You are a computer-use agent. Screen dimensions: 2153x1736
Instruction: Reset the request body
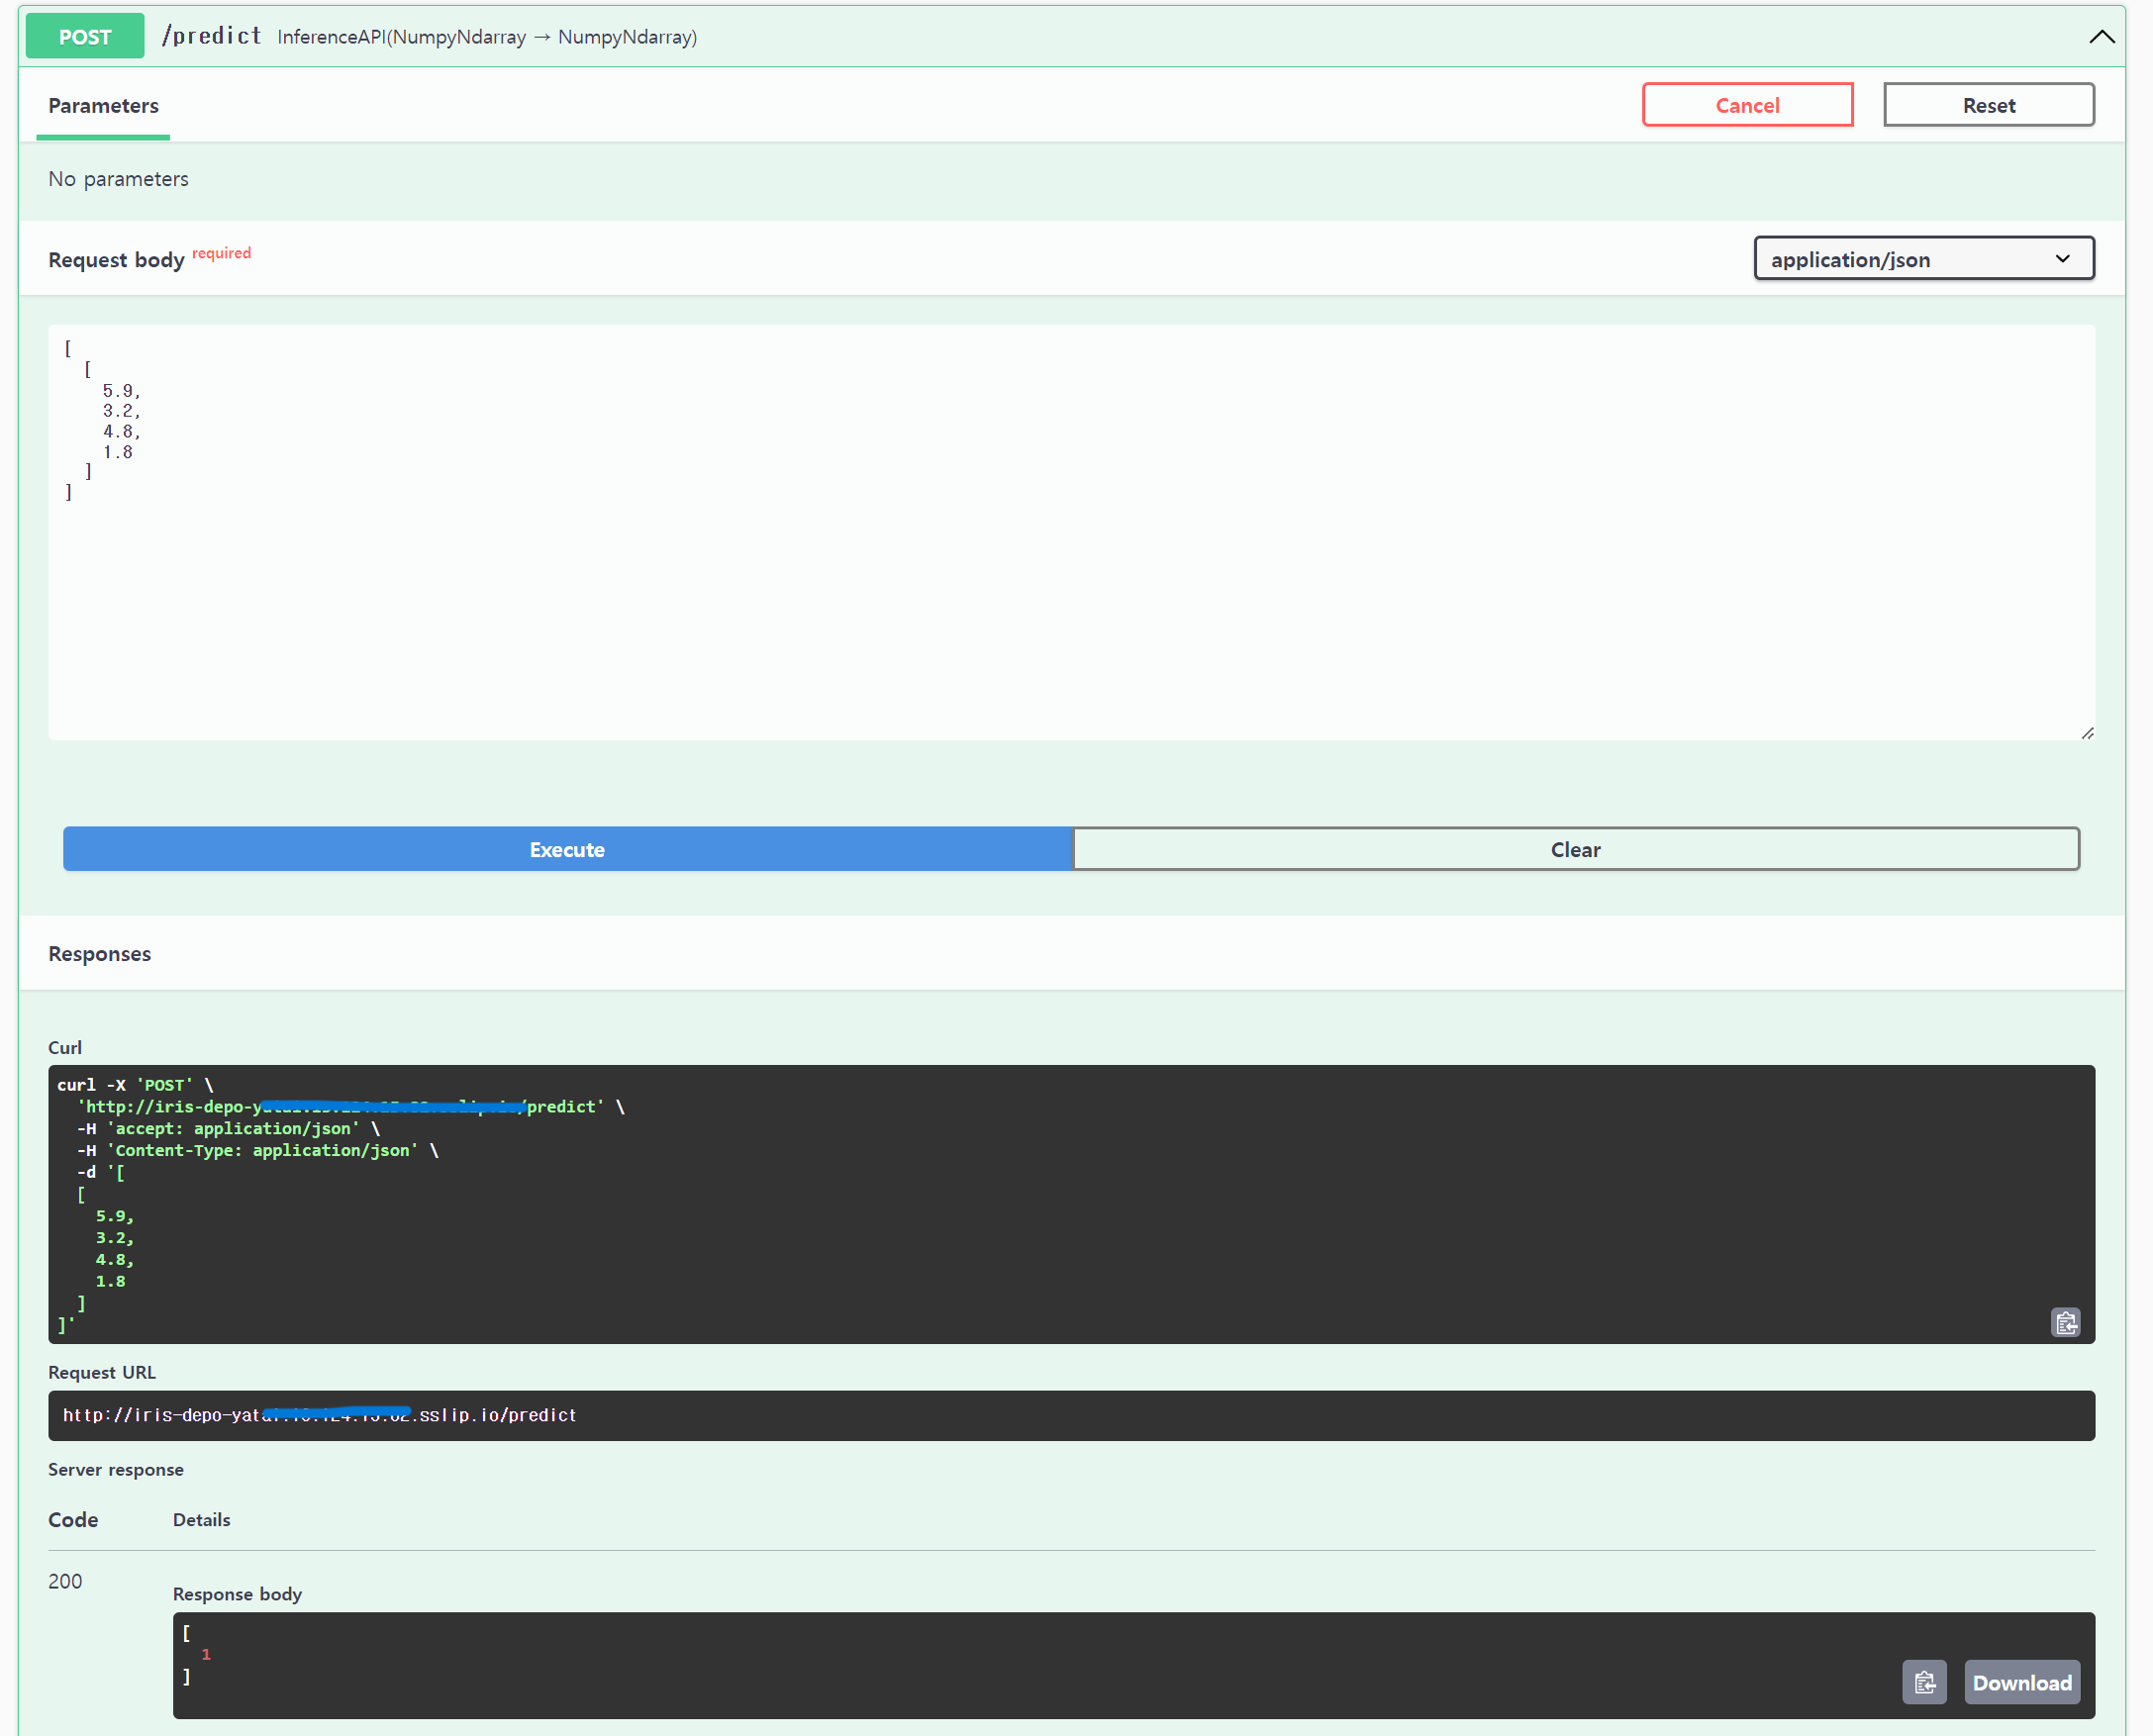[x=1988, y=105]
